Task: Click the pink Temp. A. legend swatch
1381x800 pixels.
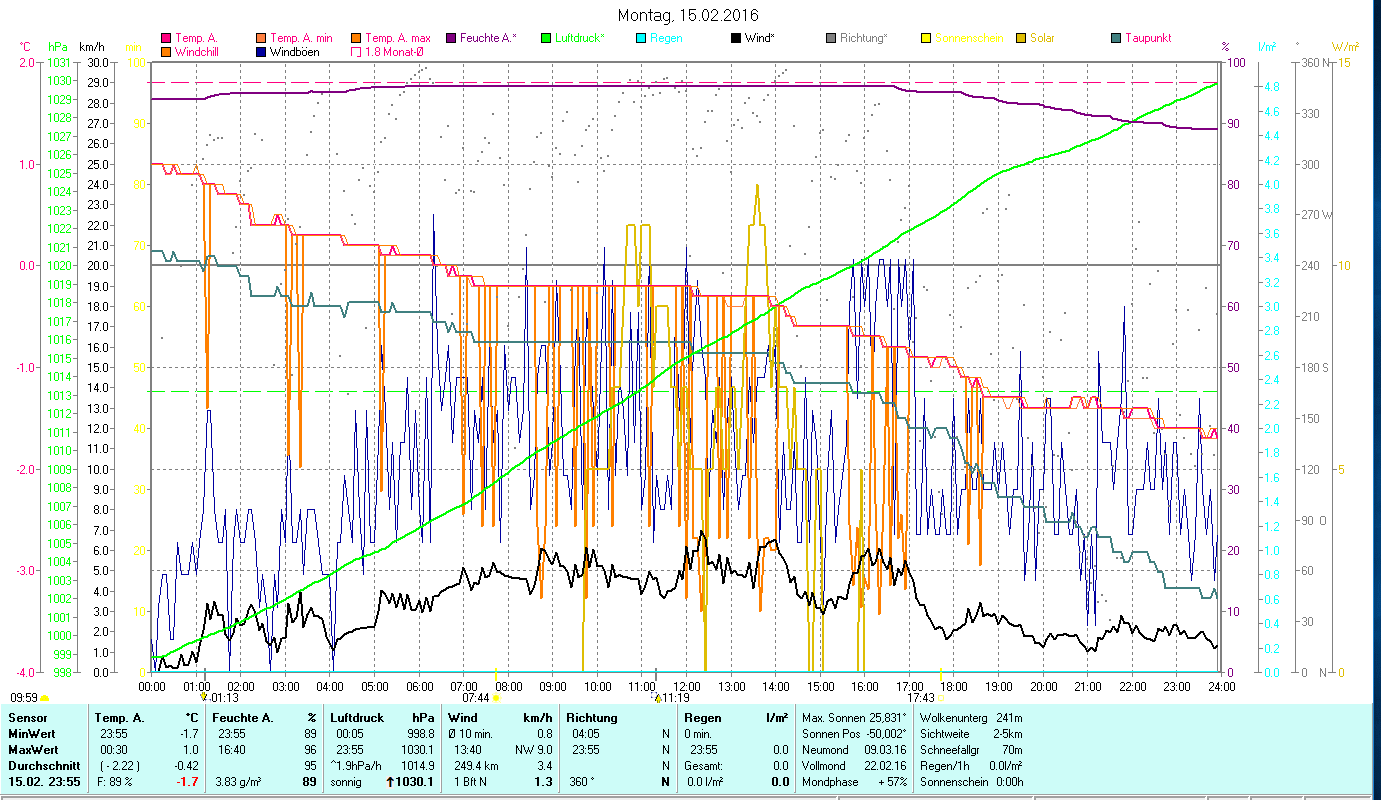Action: click(165, 38)
